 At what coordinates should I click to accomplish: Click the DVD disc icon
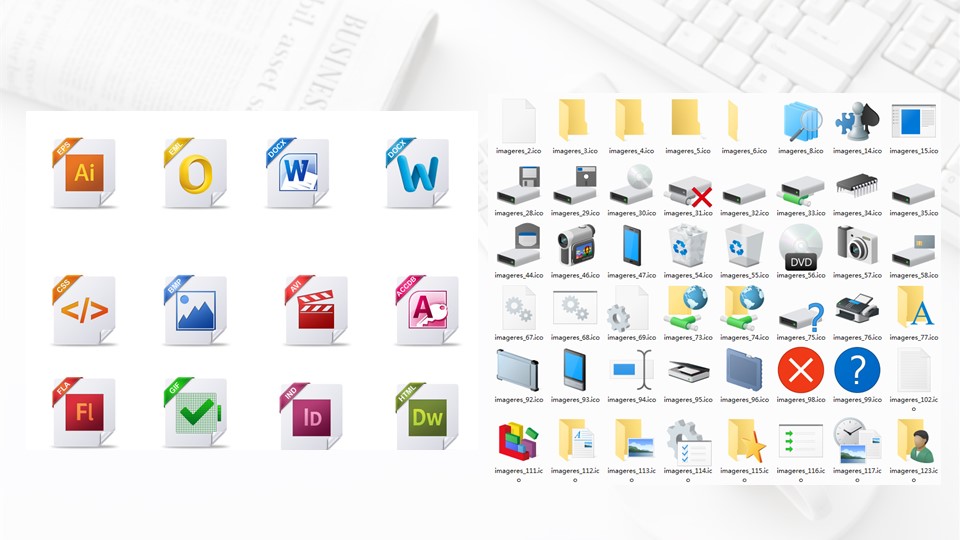[x=801, y=247]
